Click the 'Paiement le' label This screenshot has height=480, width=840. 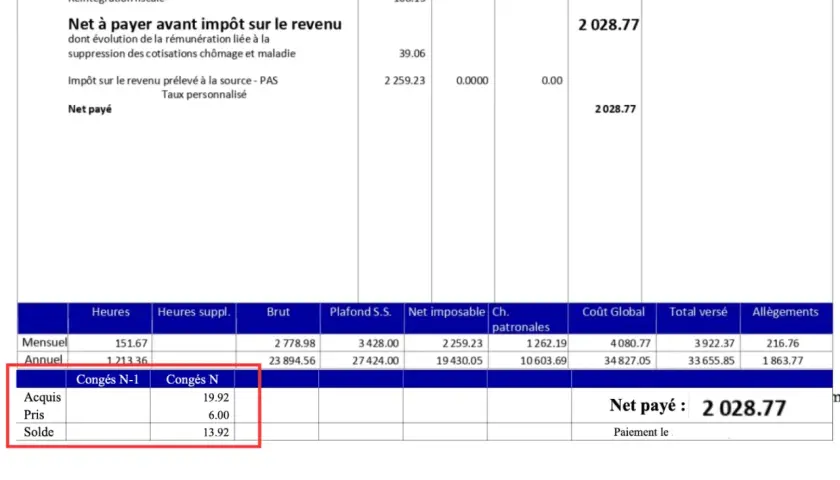tap(641, 432)
